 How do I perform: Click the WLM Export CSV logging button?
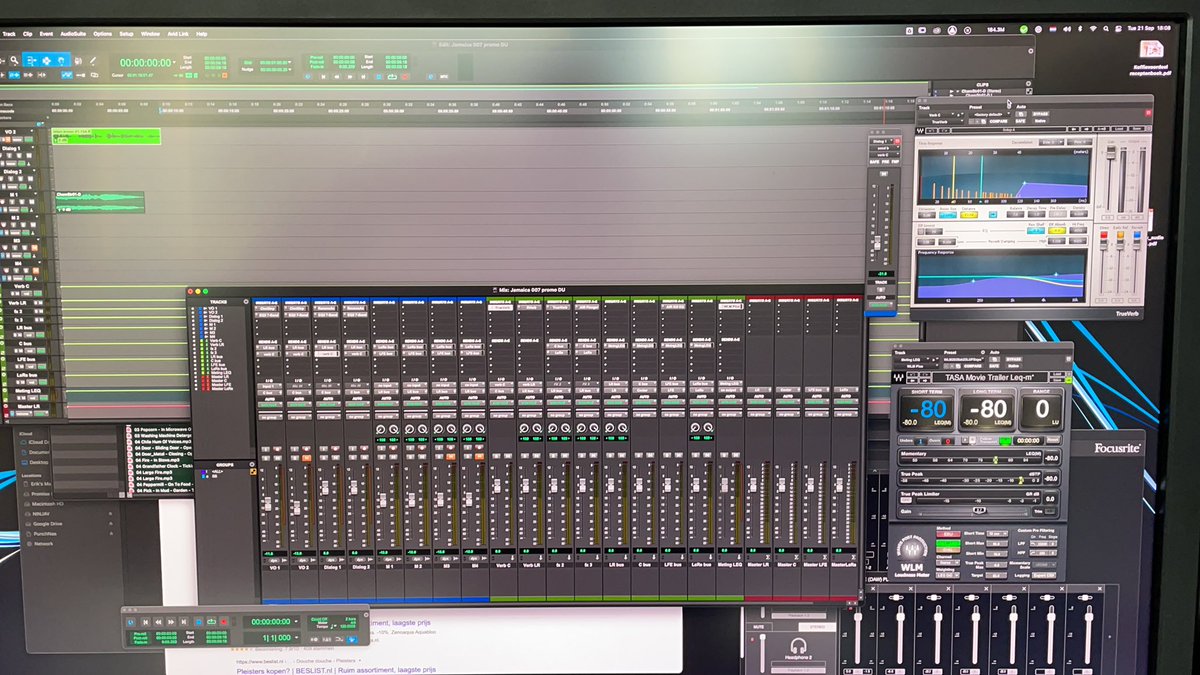click(1044, 575)
